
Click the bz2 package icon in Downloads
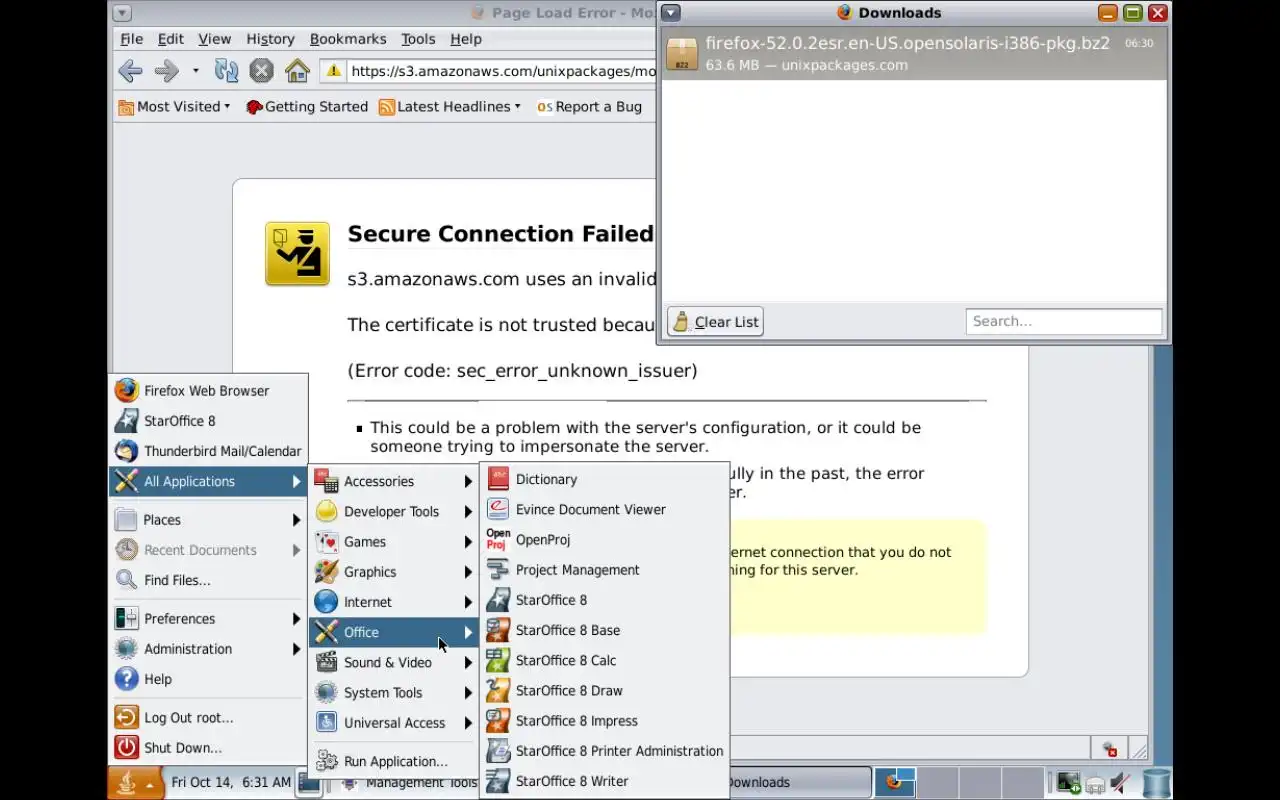point(682,54)
